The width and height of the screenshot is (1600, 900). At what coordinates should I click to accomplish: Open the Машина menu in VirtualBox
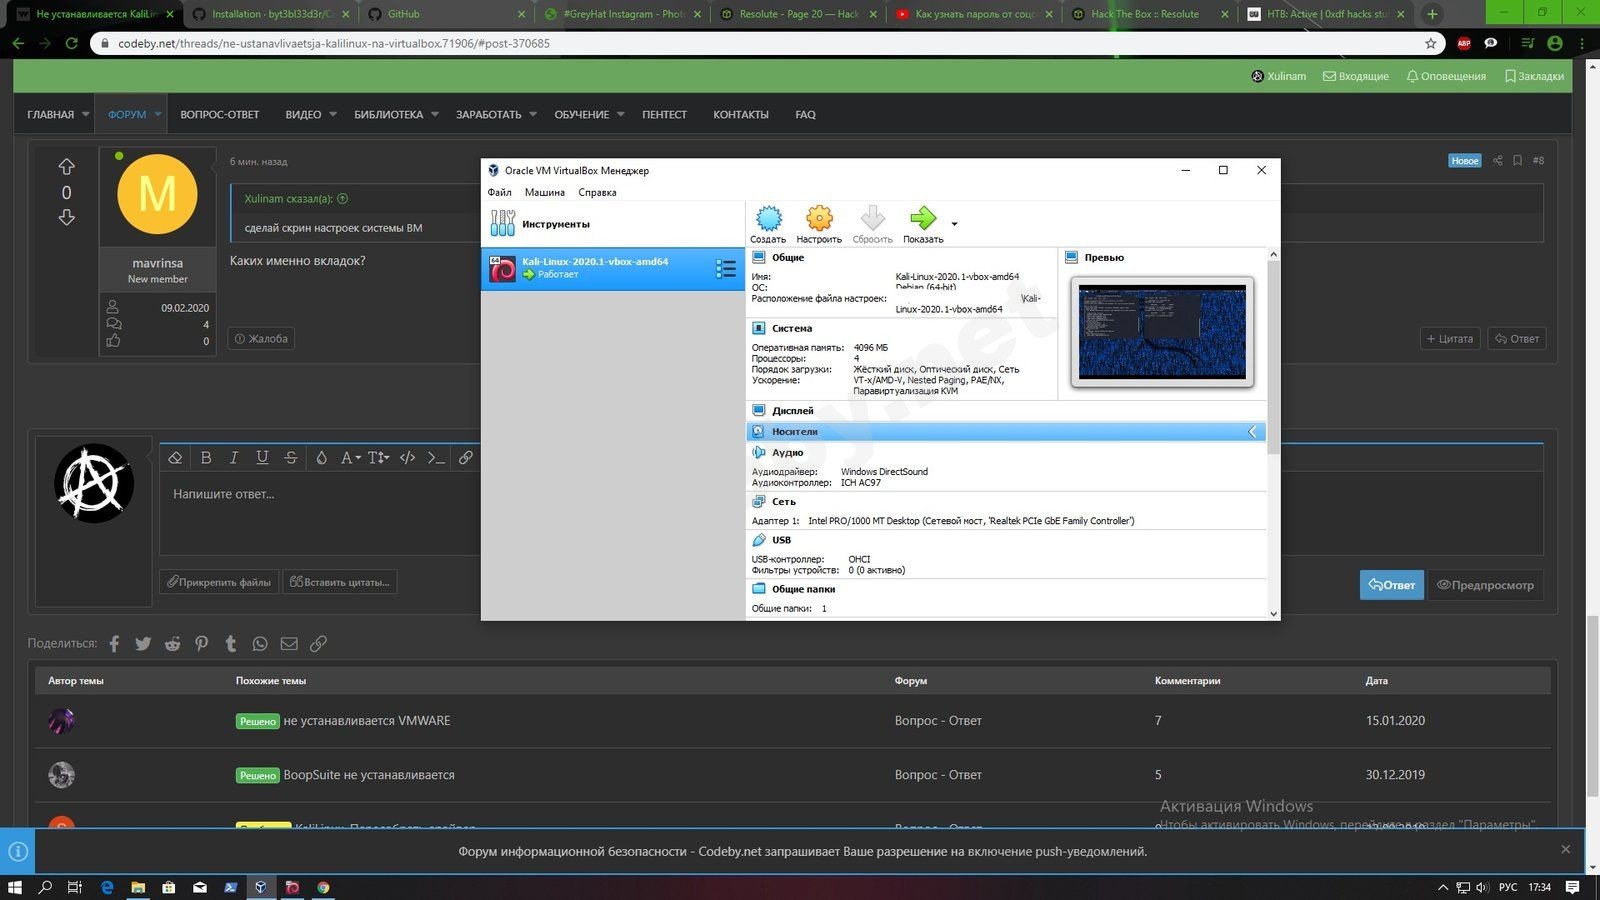coord(544,193)
